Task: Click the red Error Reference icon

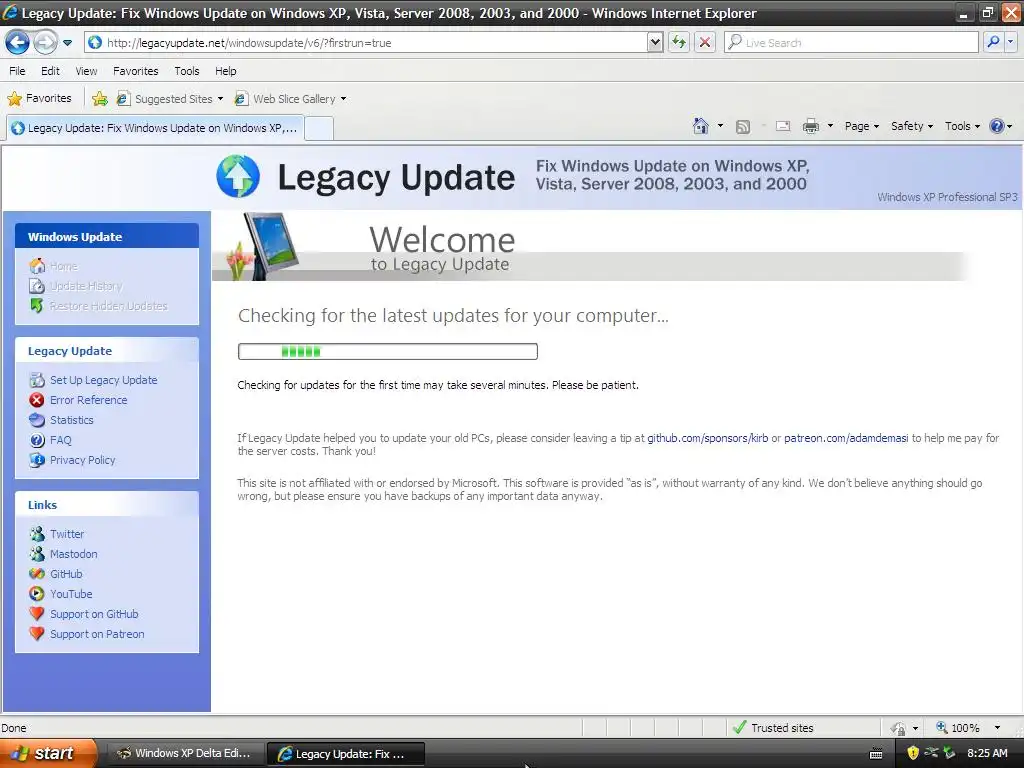Action: pyautogui.click(x=37, y=400)
